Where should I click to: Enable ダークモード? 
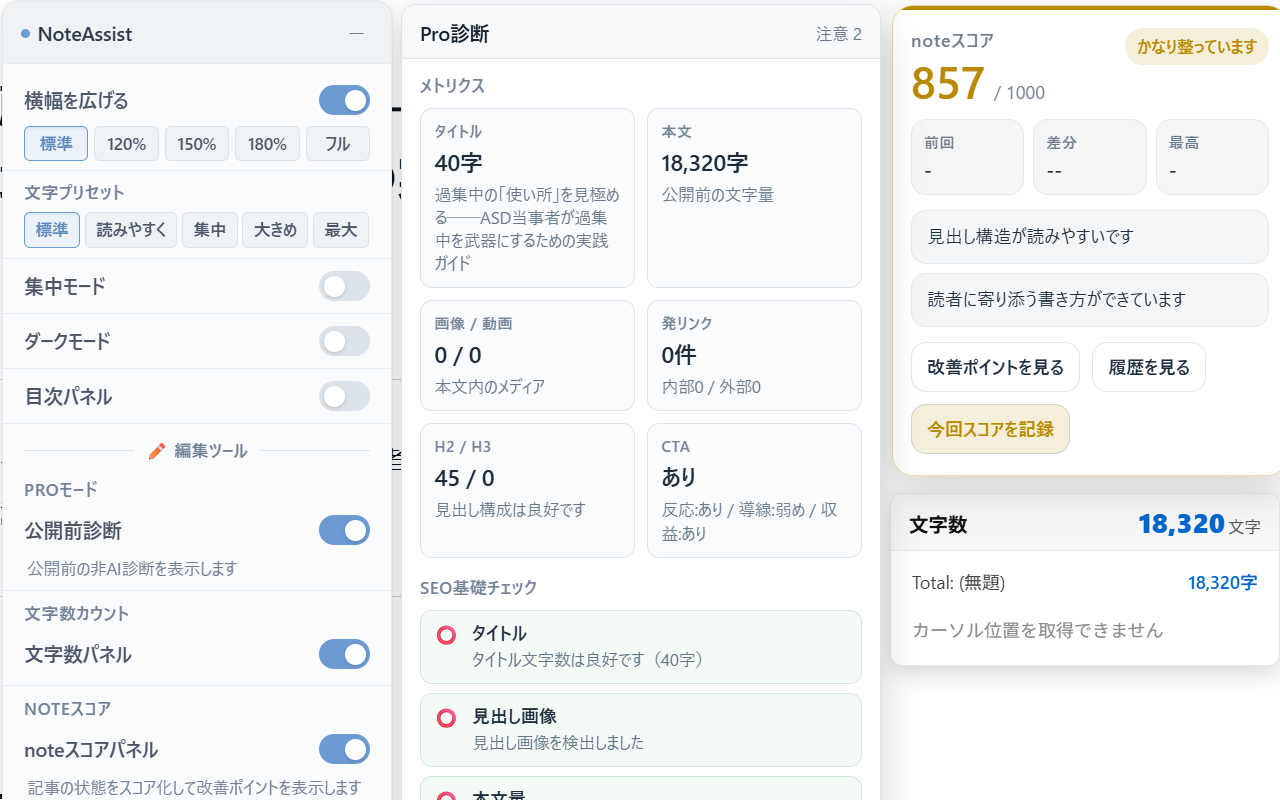344,341
